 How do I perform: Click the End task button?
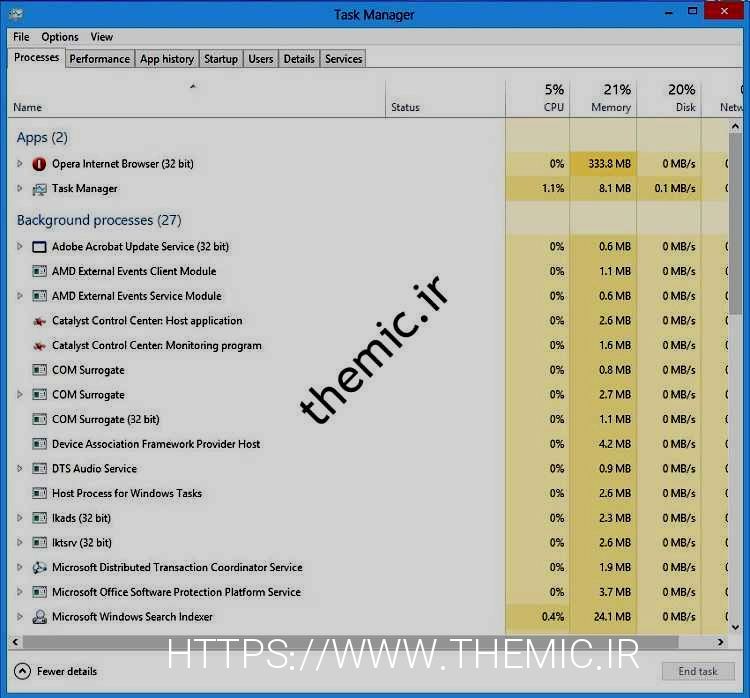(698, 671)
